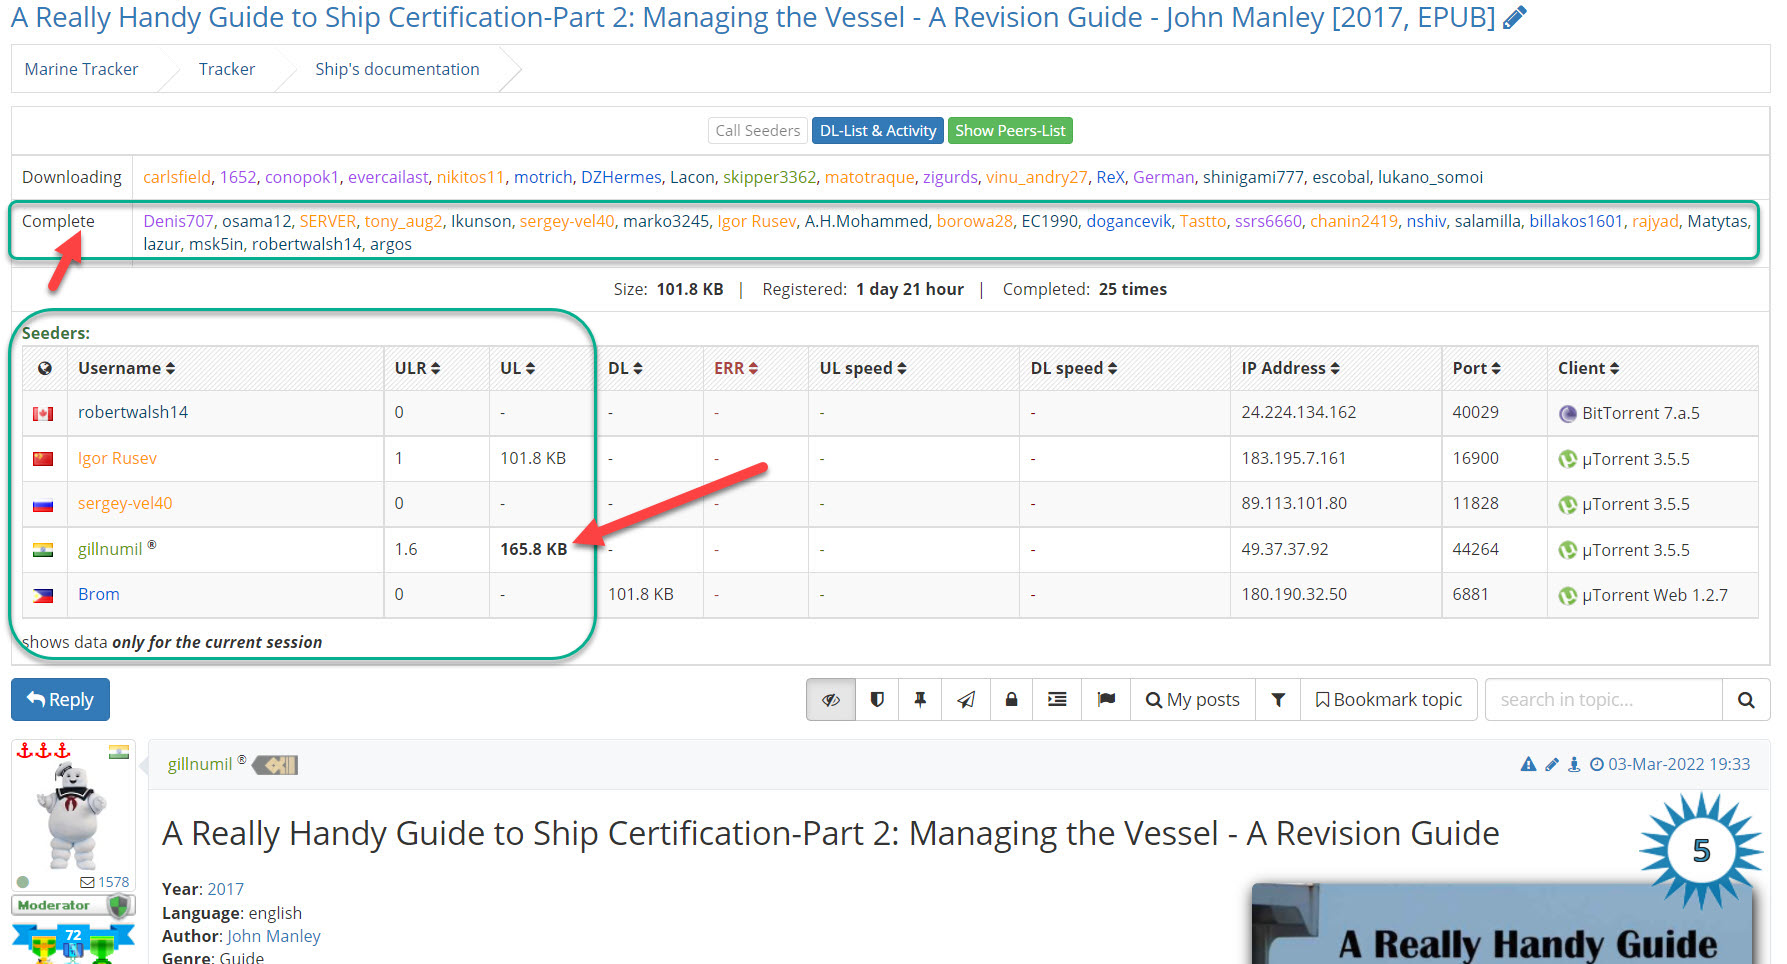The width and height of the screenshot is (1787, 964).
Task: Toggle the DL-List & Activity button
Action: pos(877,131)
